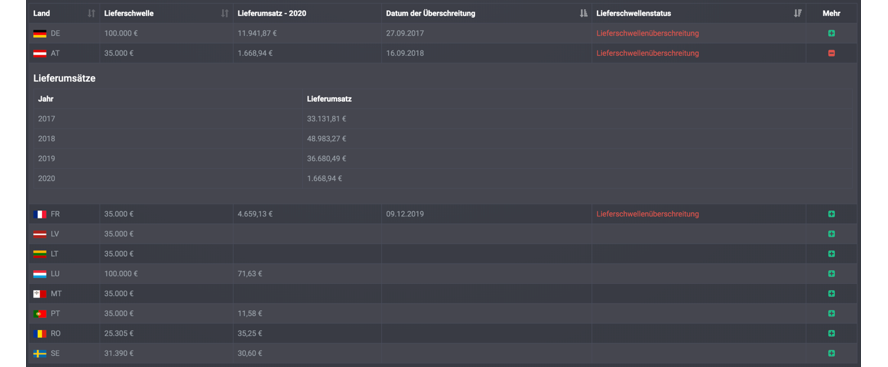Select the 2020 year row

coord(442,178)
